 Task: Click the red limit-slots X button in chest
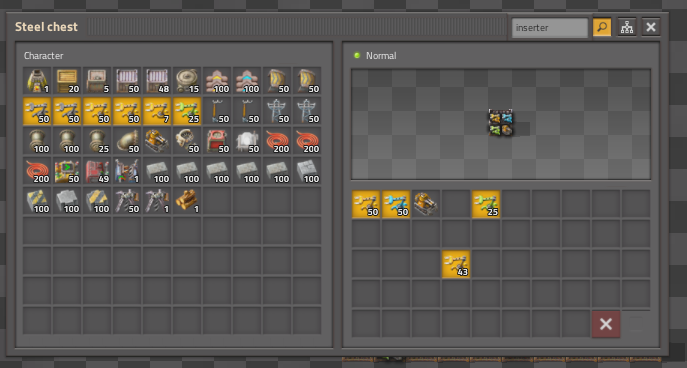pyautogui.click(x=606, y=324)
